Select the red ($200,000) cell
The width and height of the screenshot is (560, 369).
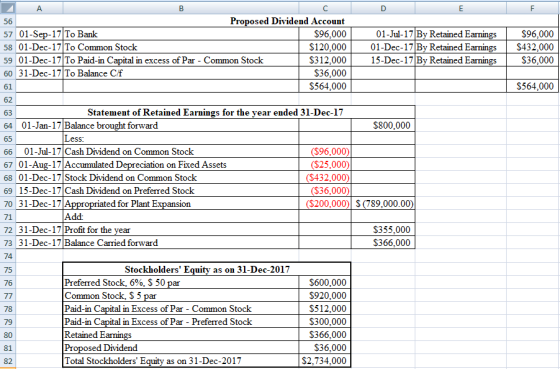click(325, 204)
